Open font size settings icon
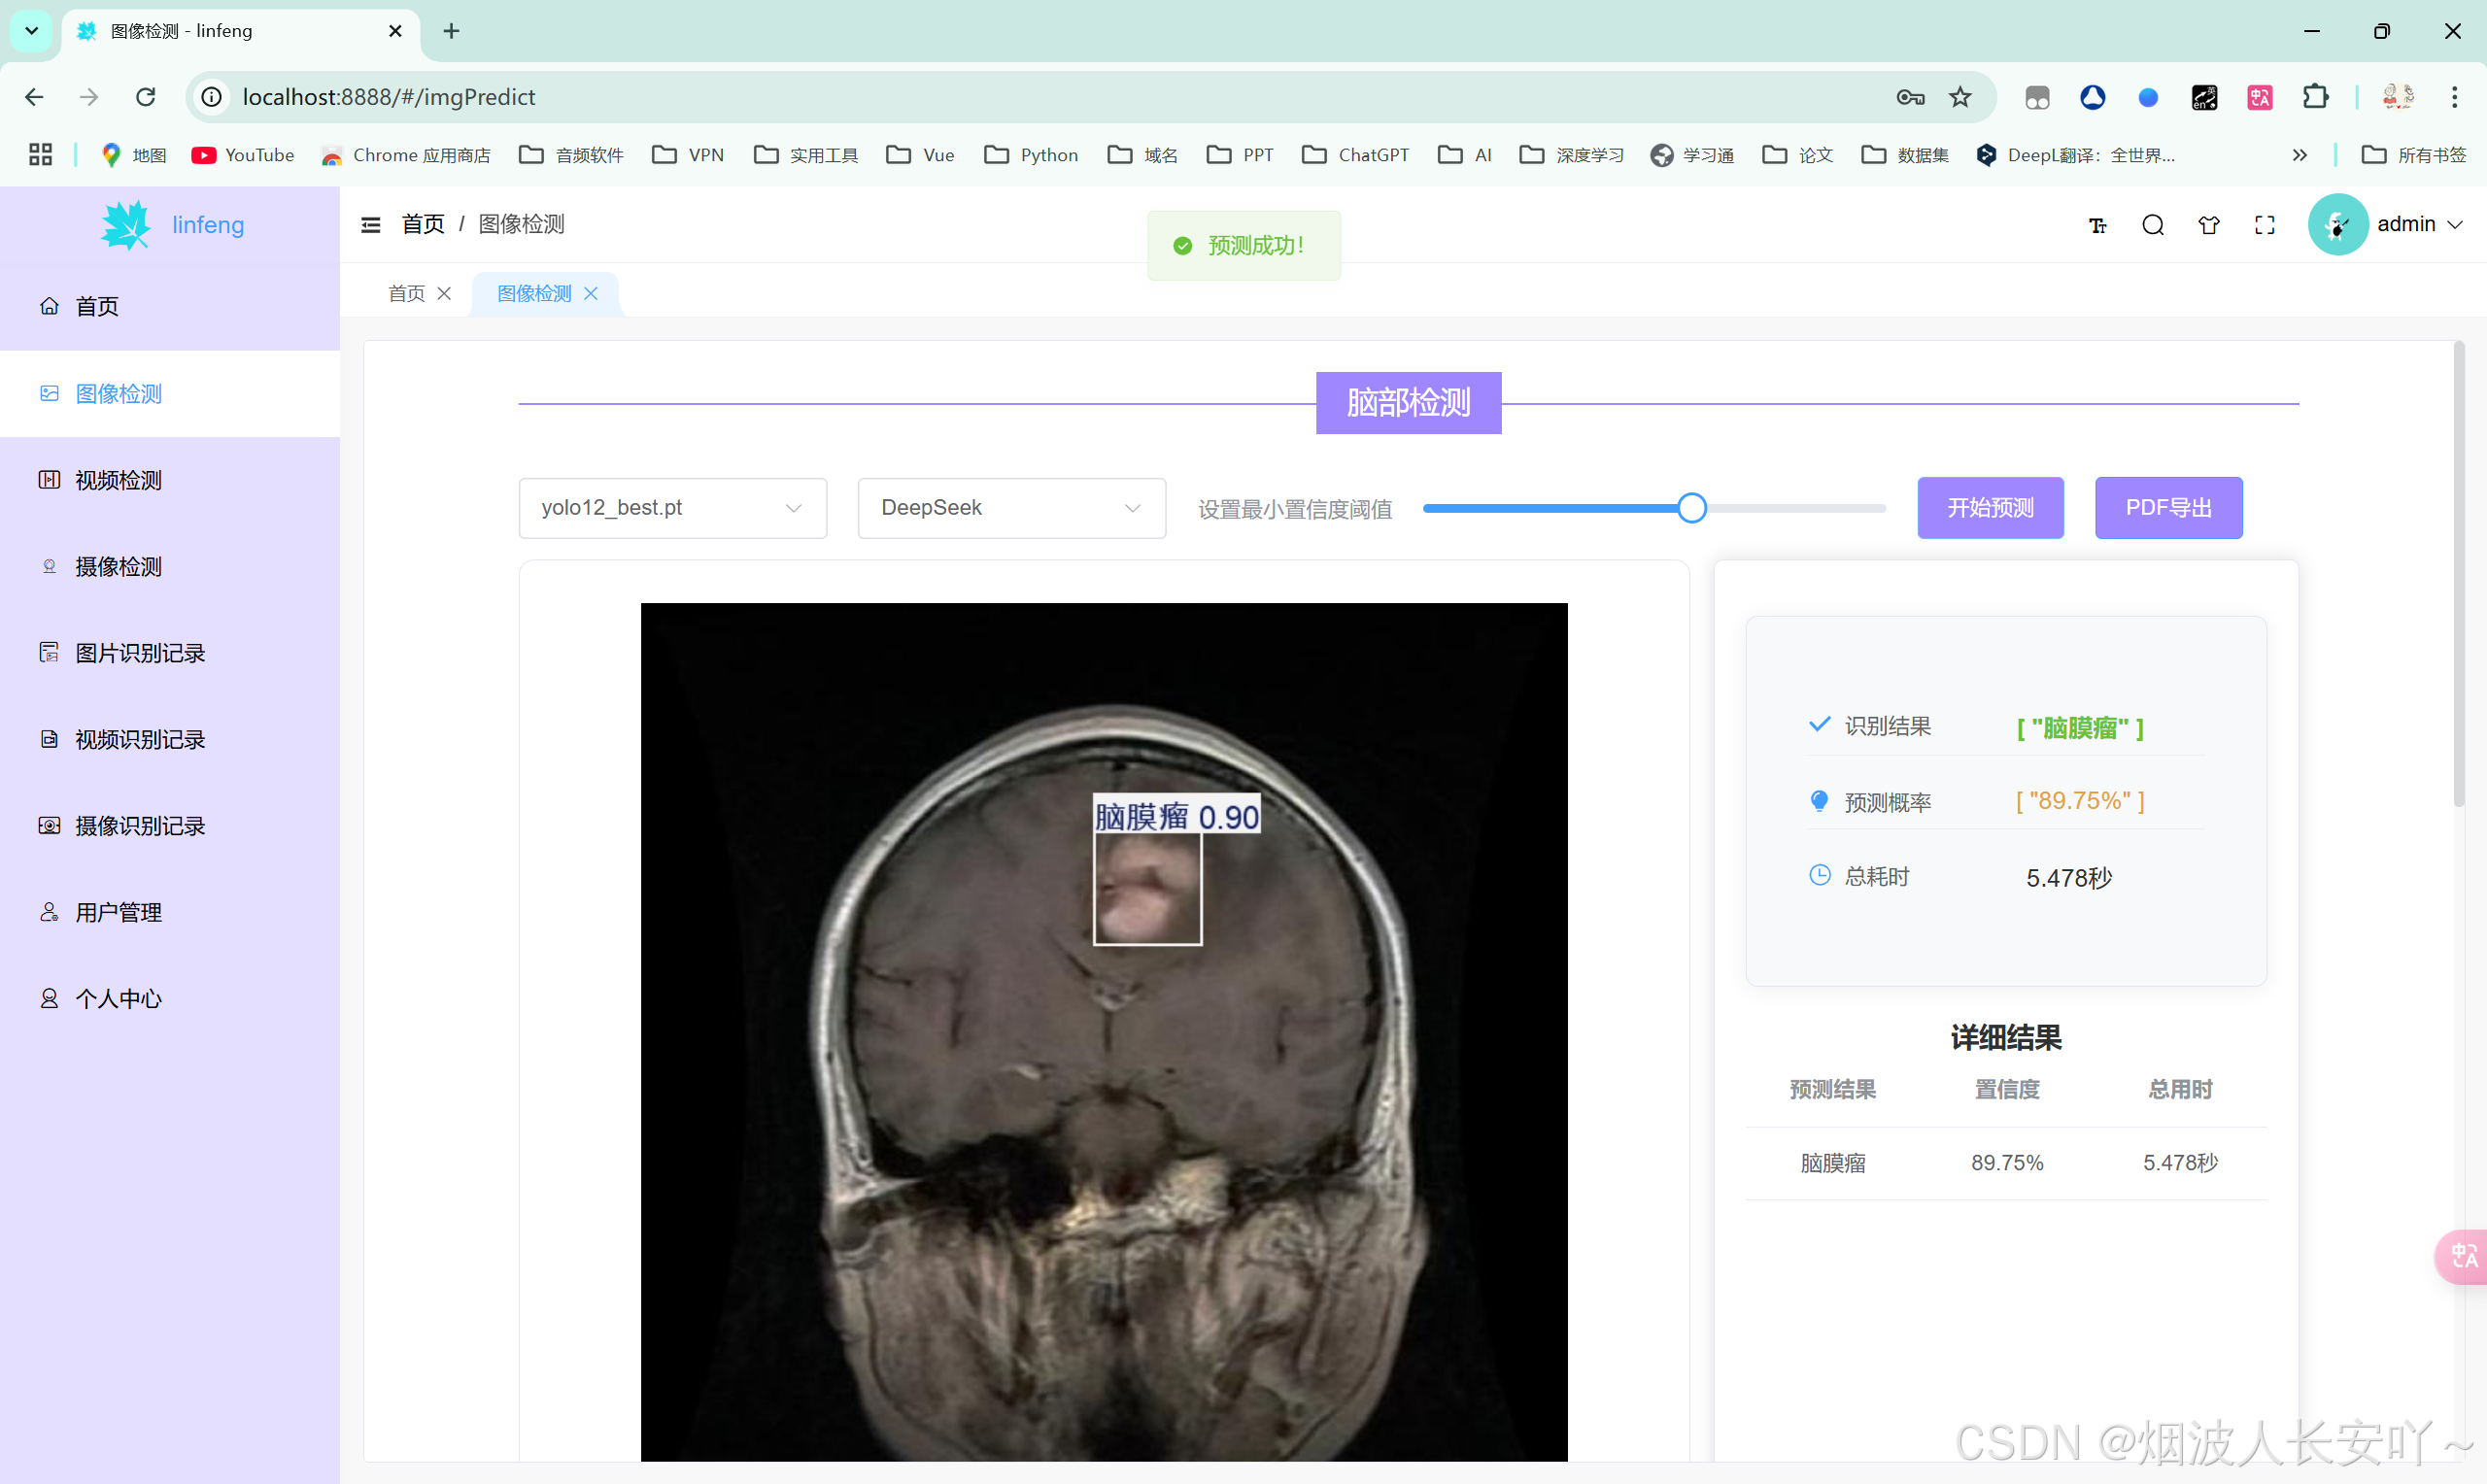The height and width of the screenshot is (1484, 2487). [x=2097, y=225]
